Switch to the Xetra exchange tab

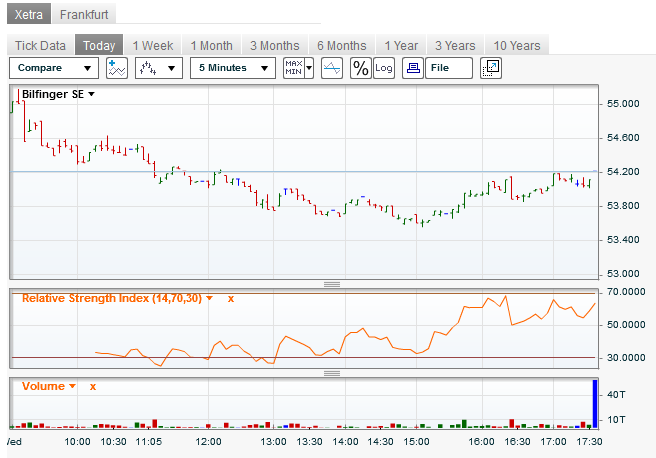pyautogui.click(x=29, y=14)
